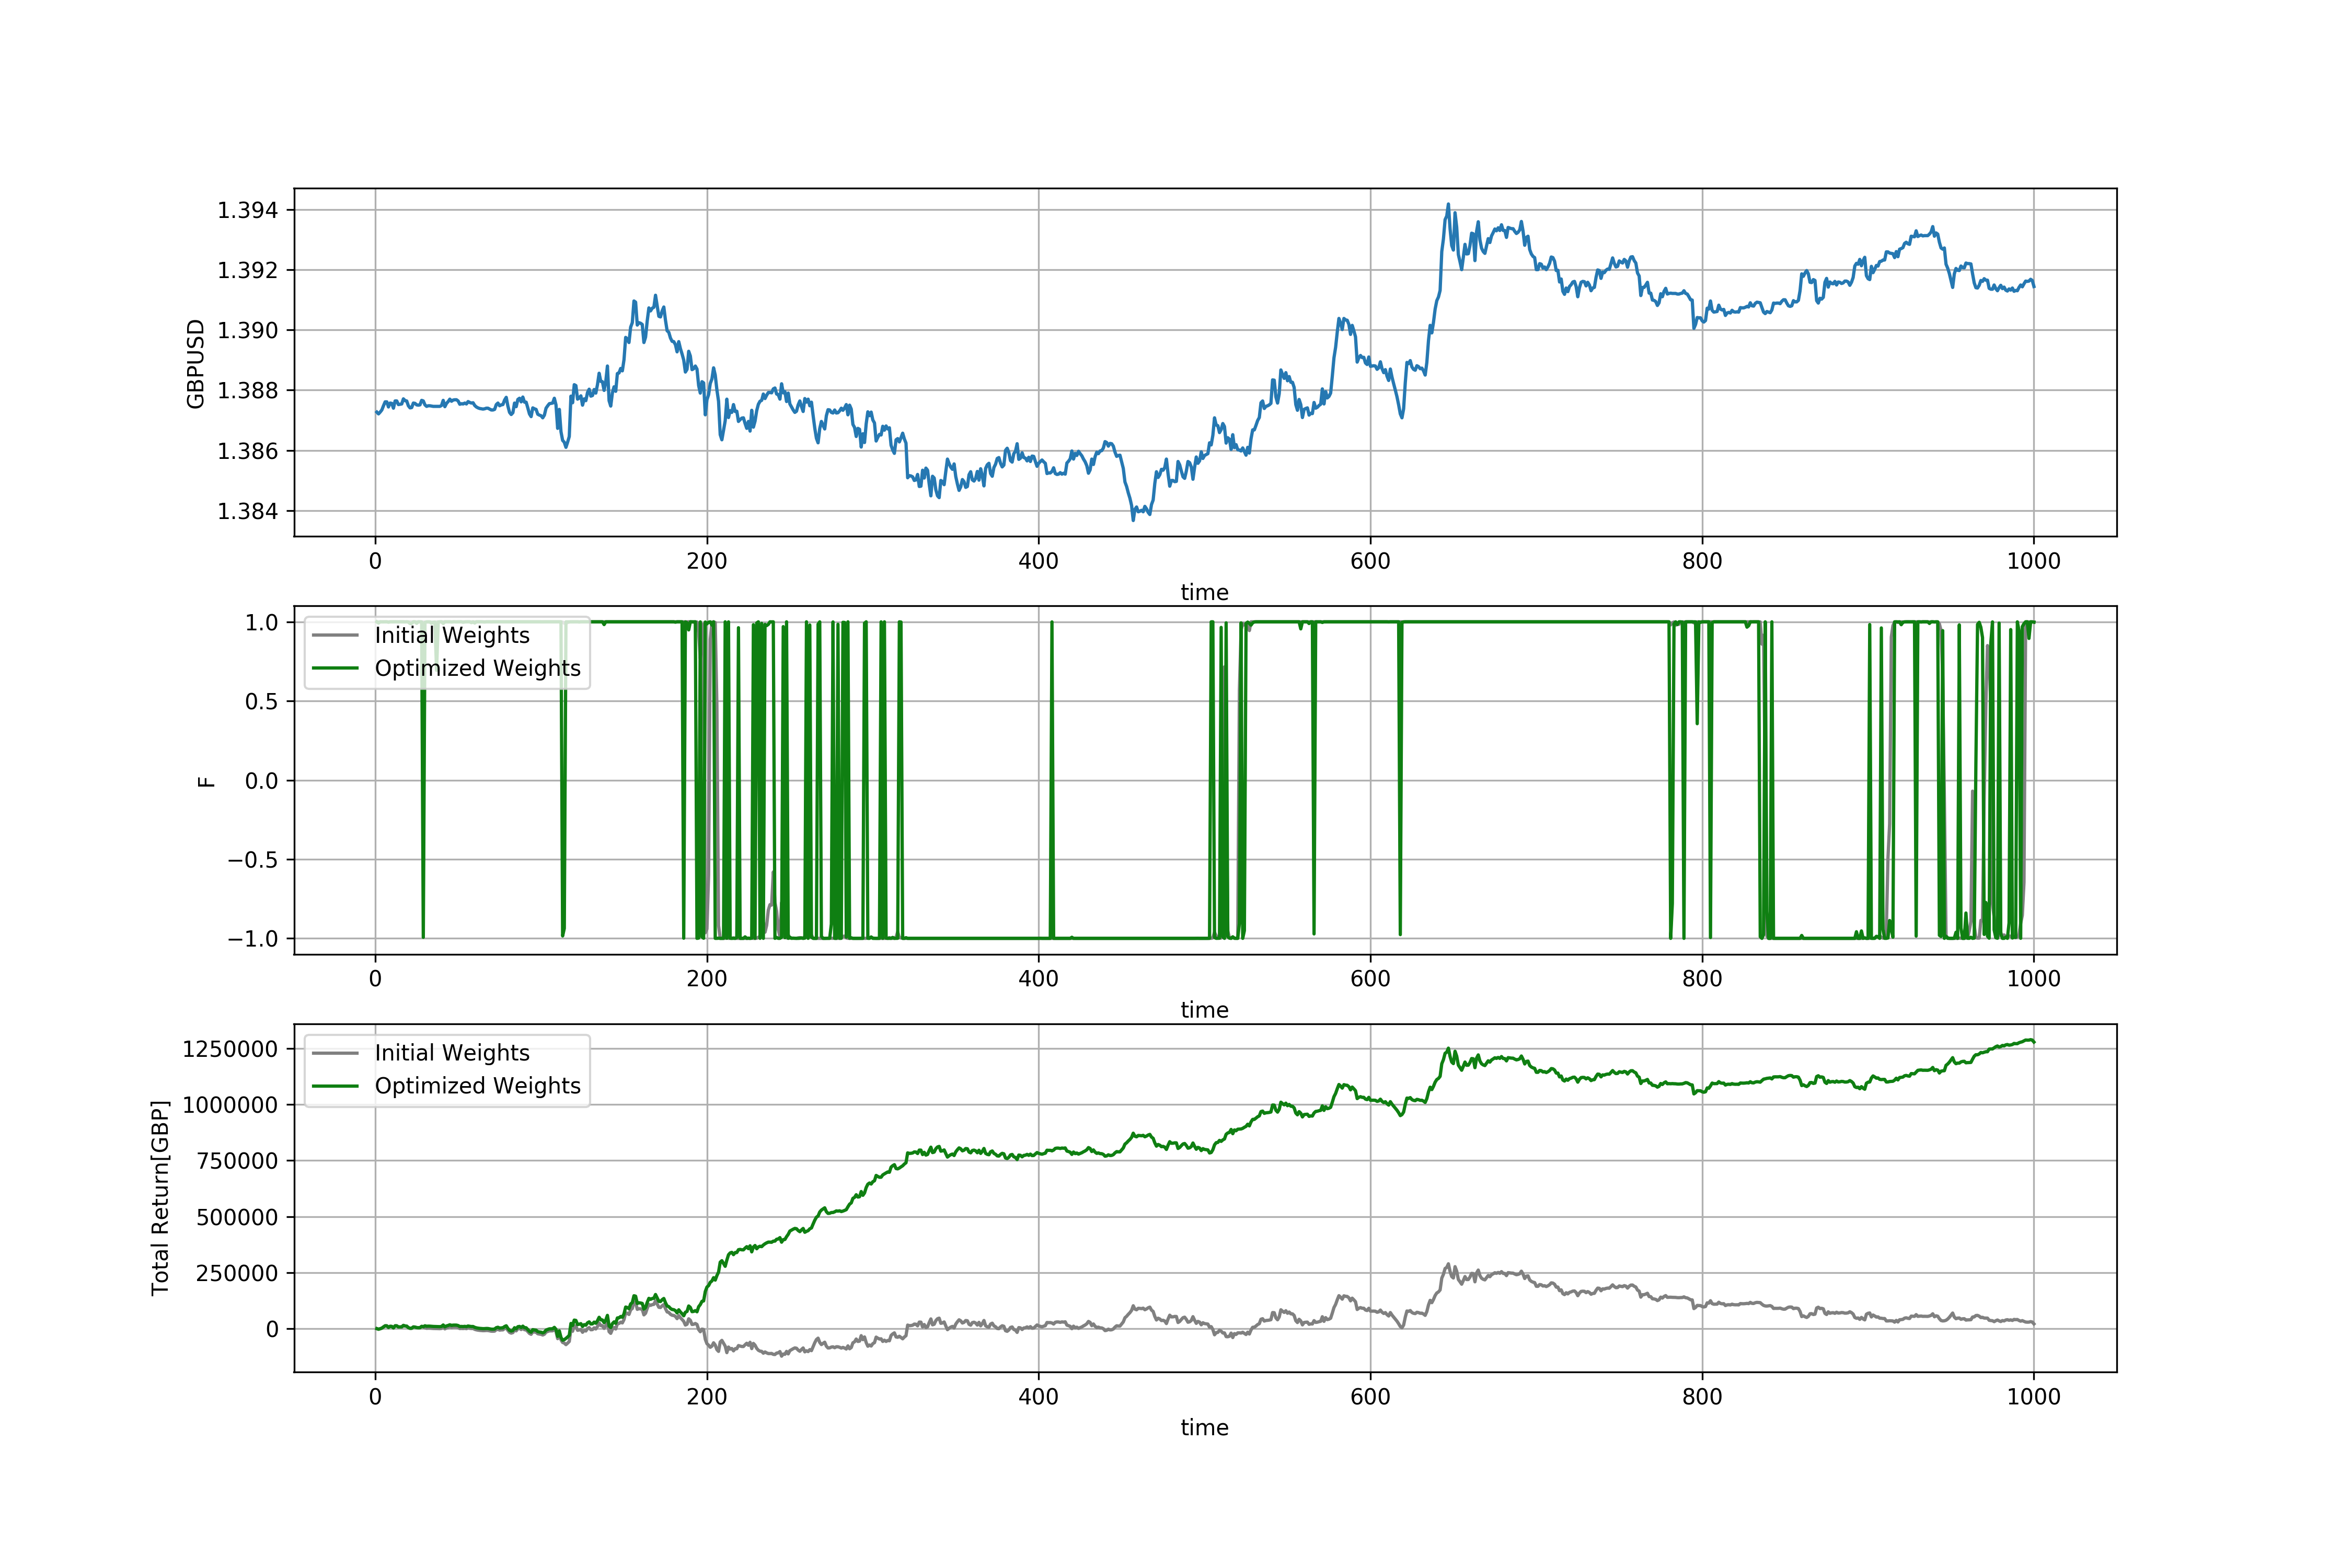The image size is (2352, 1568).
Task: Click x-axis tick 400 under GBPUSD plot
Action: point(1039,561)
